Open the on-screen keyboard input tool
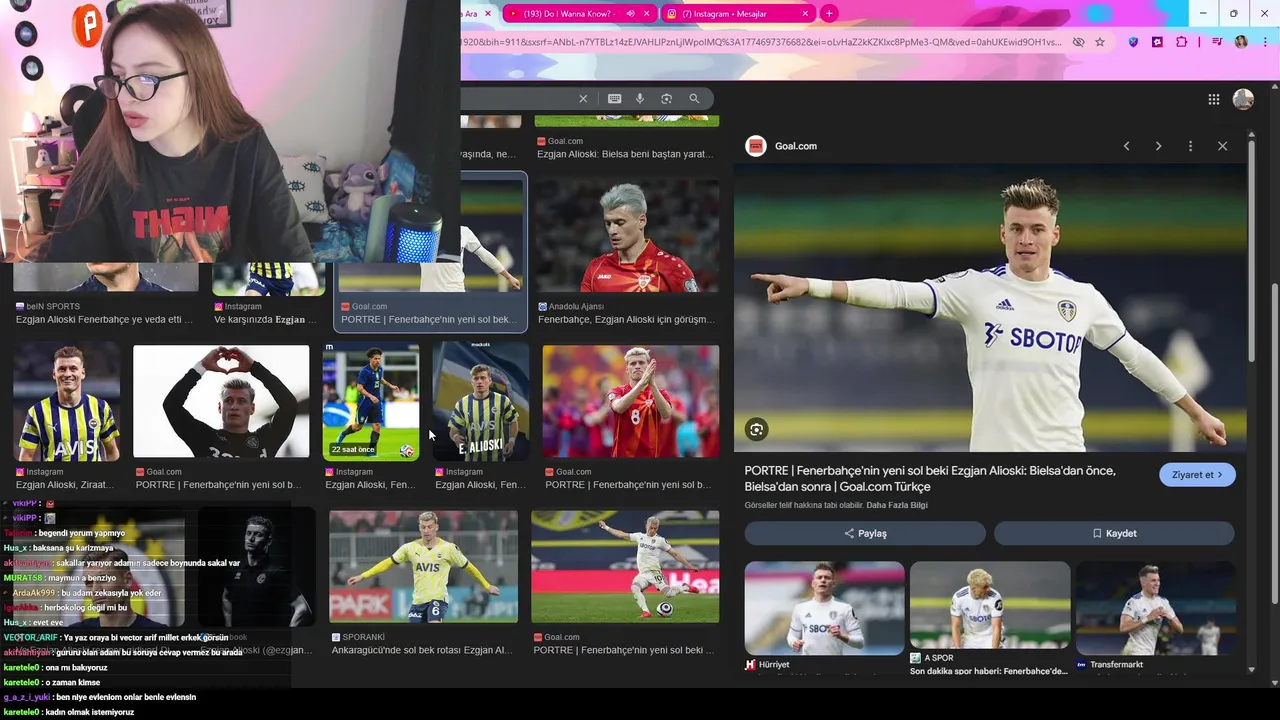This screenshot has height=720, width=1280. click(x=614, y=98)
